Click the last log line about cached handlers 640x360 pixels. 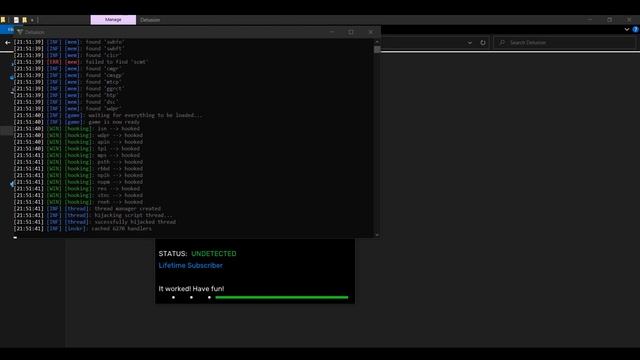[82, 229]
